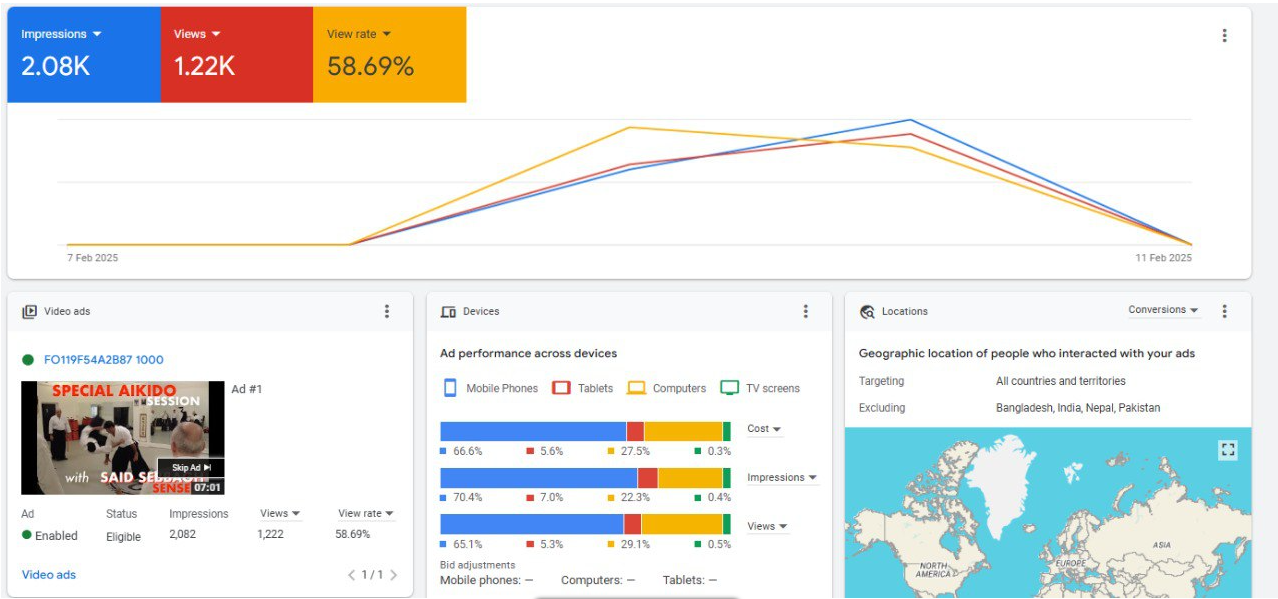Click the map fullscreen icon
1278x599 pixels.
1228,450
